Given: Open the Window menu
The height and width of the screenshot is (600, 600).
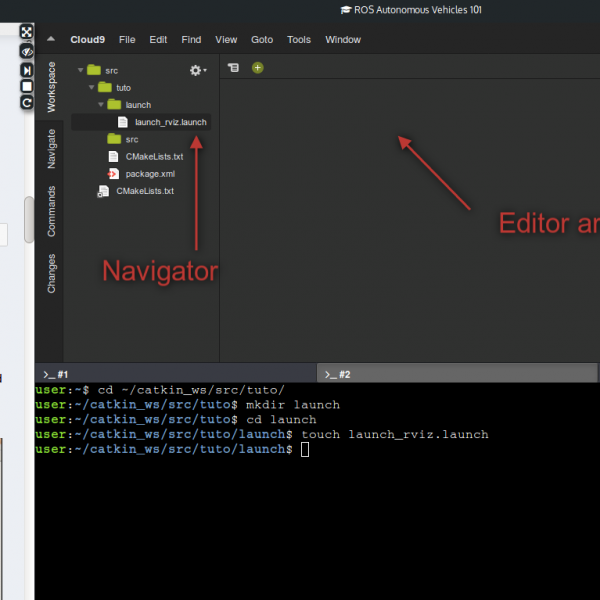Looking at the screenshot, I should pyautogui.click(x=343, y=39).
